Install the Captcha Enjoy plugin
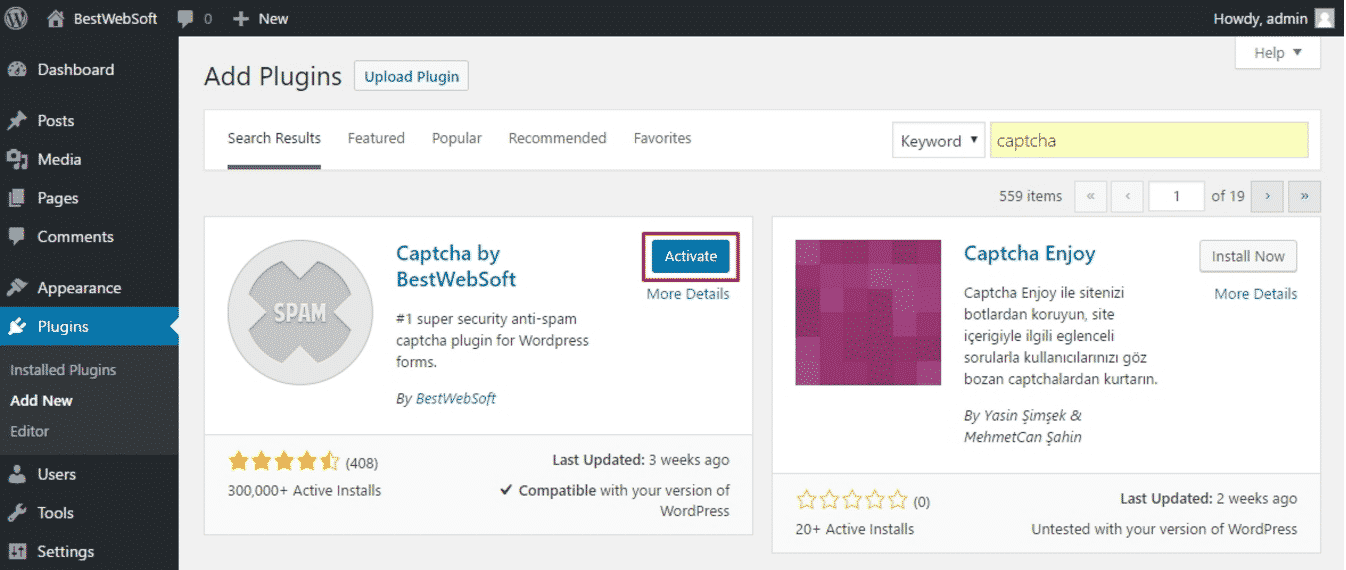The width and height of the screenshot is (1346, 570). click(x=1248, y=257)
